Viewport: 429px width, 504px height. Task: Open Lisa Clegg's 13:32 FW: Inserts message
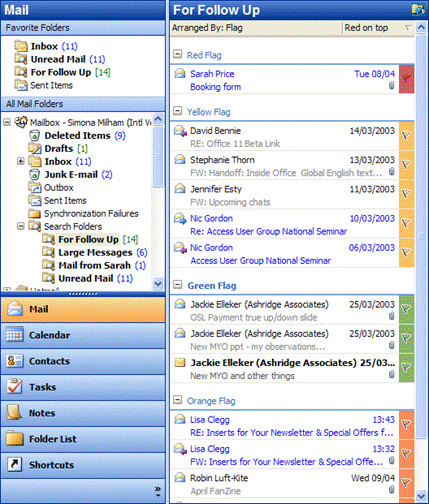click(284, 455)
